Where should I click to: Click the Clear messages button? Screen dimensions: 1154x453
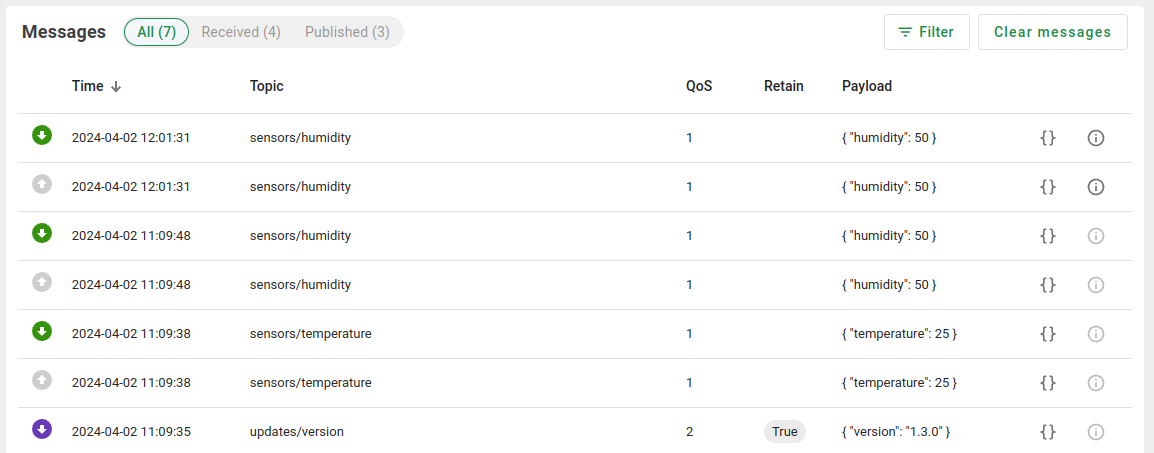1052,32
